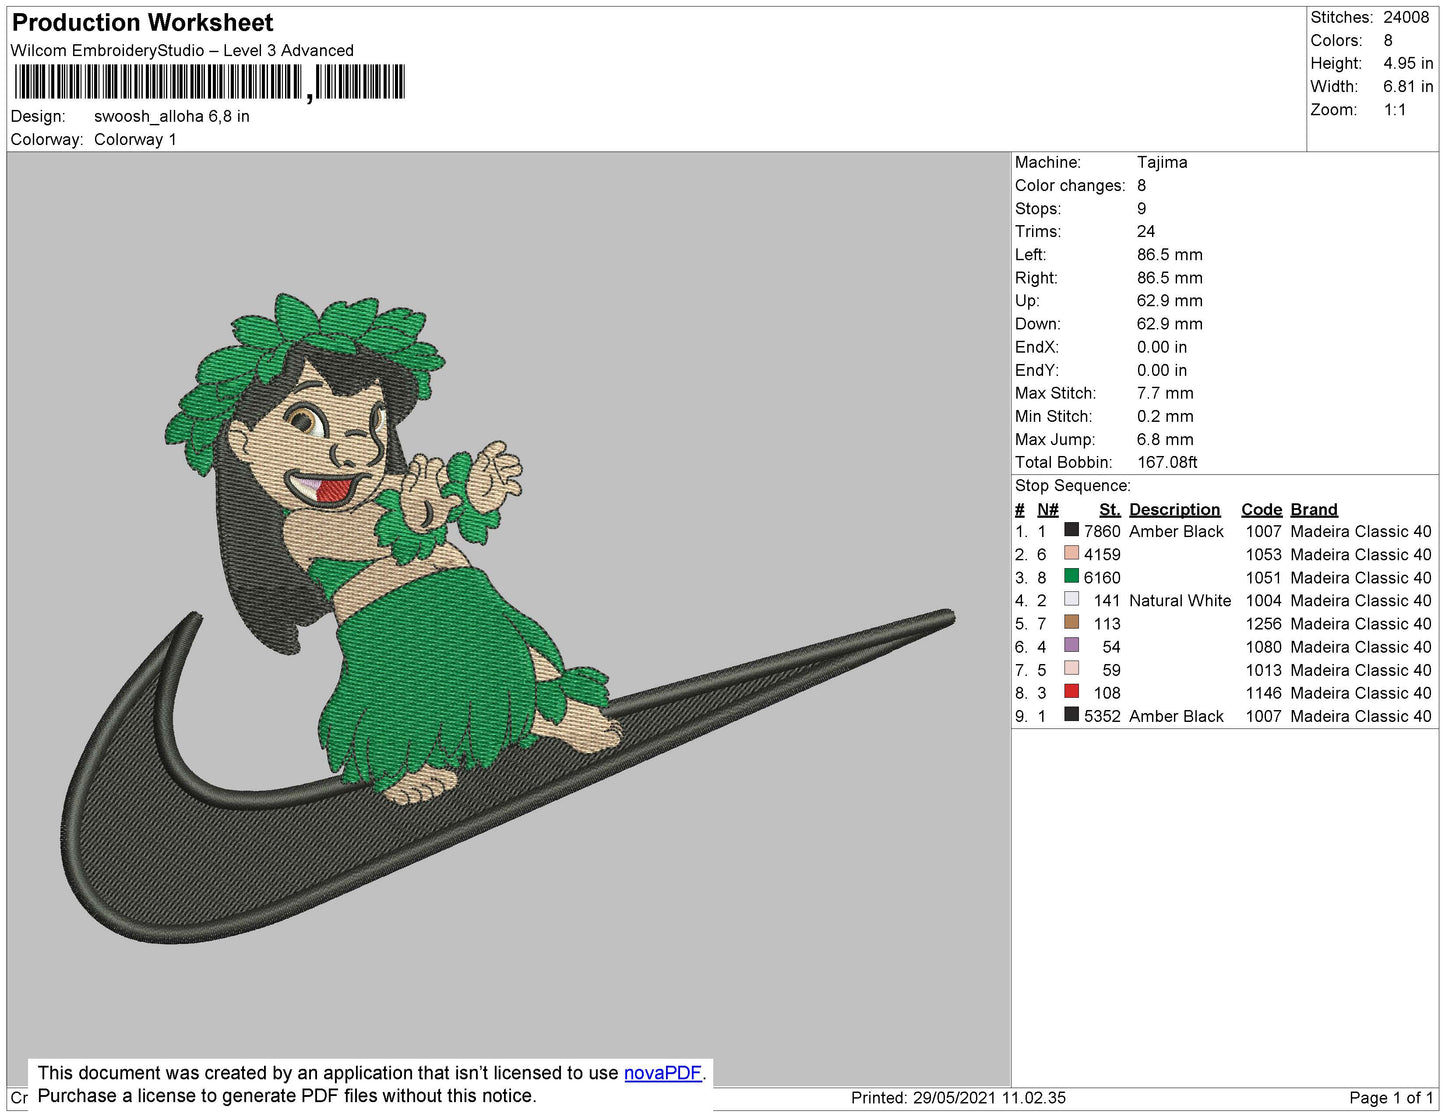Click "Wilcom EmbroideryStudio – Level 3 Advanced" text
The width and height of the screenshot is (1445, 1117).
tap(182, 50)
